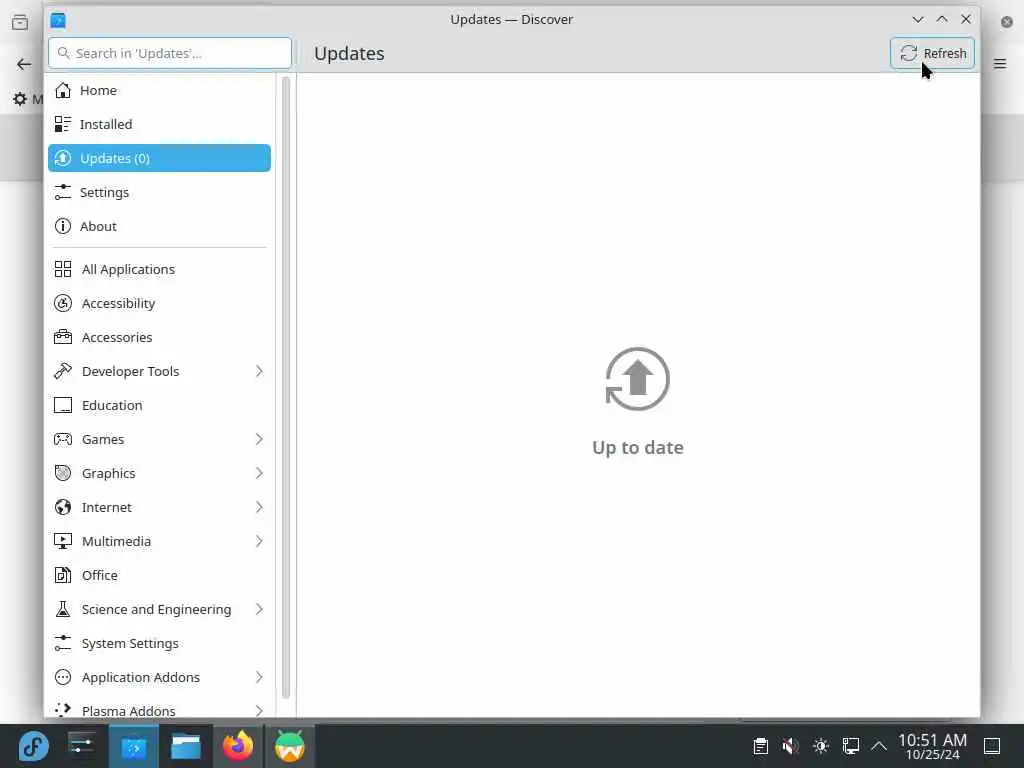Click the About info icon
The width and height of the screenshot is (1024, 768).
(x=63, y=226)
